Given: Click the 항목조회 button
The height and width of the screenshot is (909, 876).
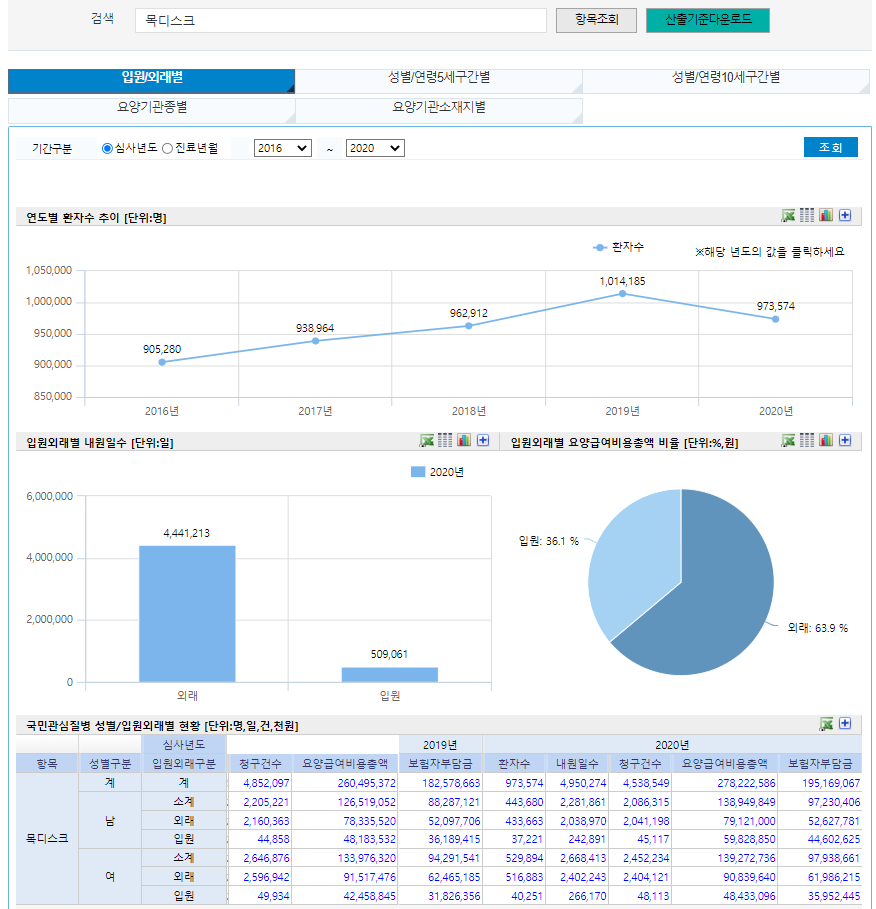Looking at the screenshot, I should (x=597, y=20).
